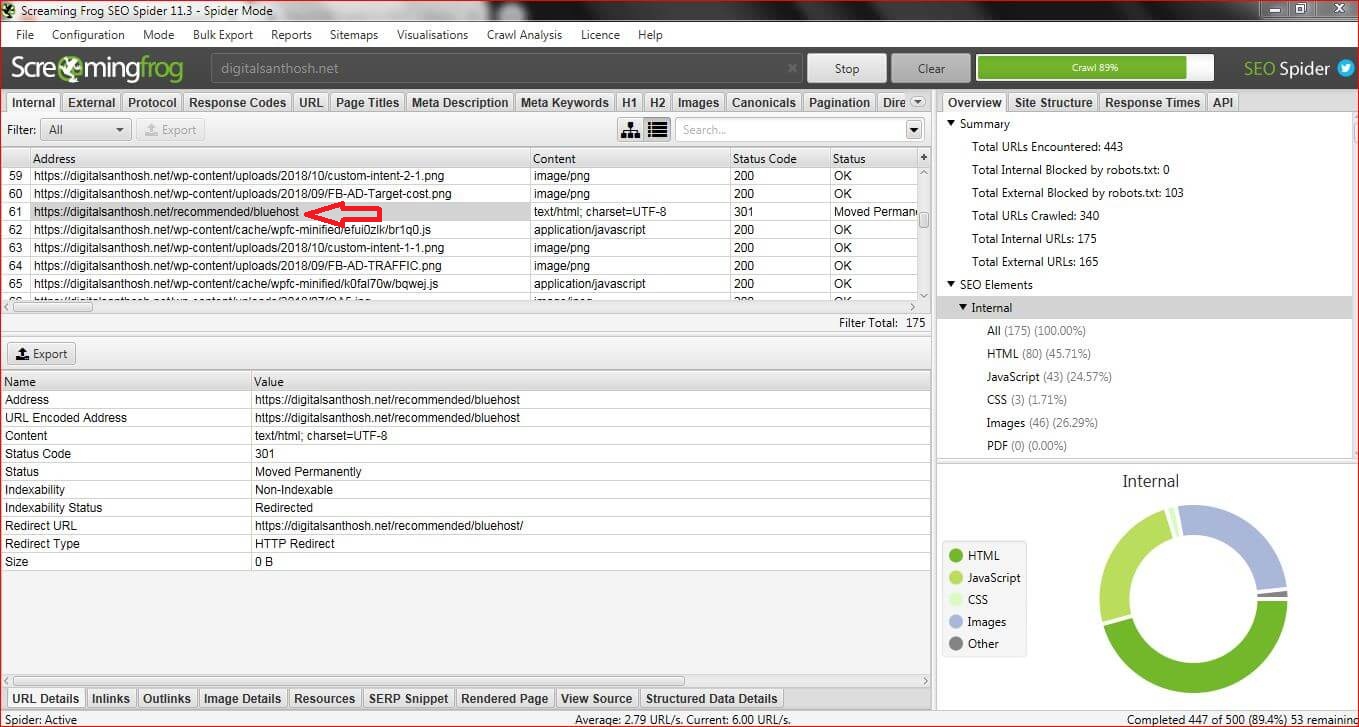Open the Mode menu
Screen dimensions: 1359x727
(x=159, y=35)
